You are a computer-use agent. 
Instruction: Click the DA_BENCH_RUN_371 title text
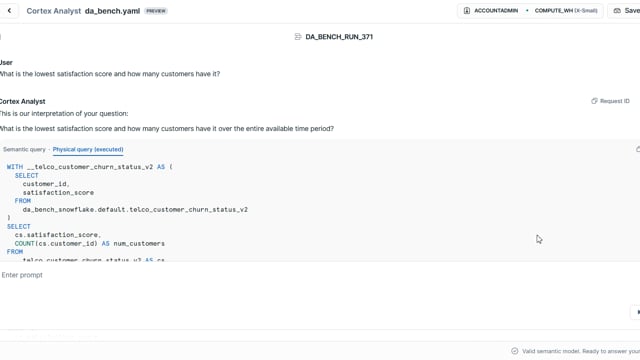point(339,37)
